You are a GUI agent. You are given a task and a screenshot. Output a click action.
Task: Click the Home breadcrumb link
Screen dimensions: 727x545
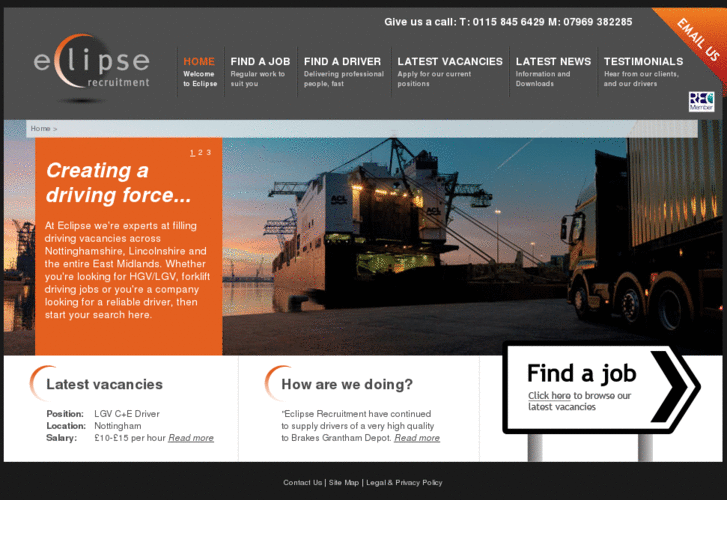[40, 128]
